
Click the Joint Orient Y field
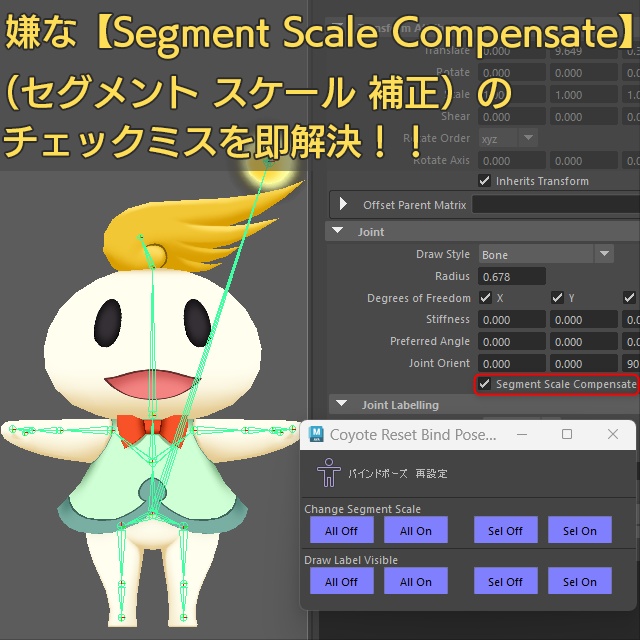point(584,363)
